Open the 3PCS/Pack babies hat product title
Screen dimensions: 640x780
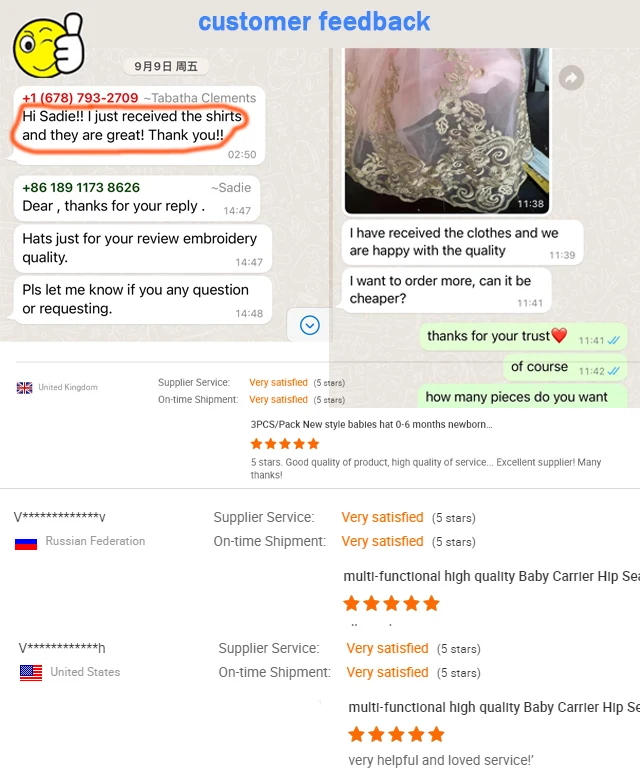[371, 424]
